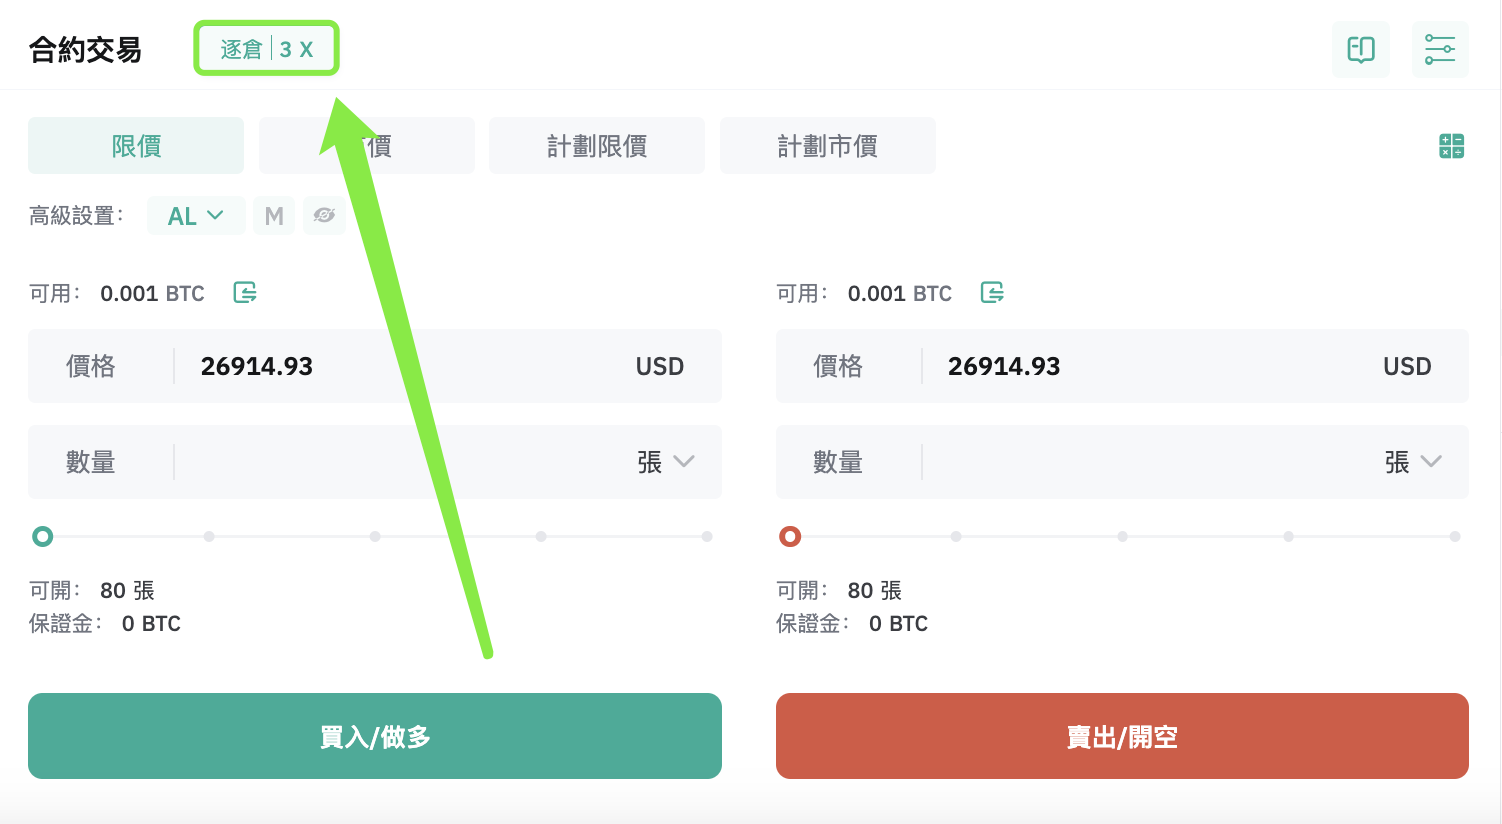Screen dimensions: 1502x824
Task: Select the 限價 order tab
Action: 136,146
